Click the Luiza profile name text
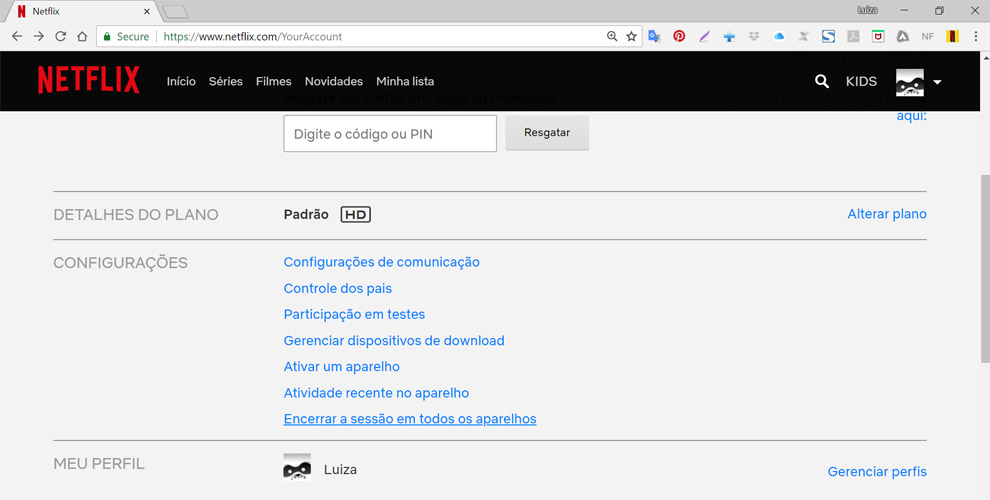The image size is (990, 500). [x=340, y=470]
